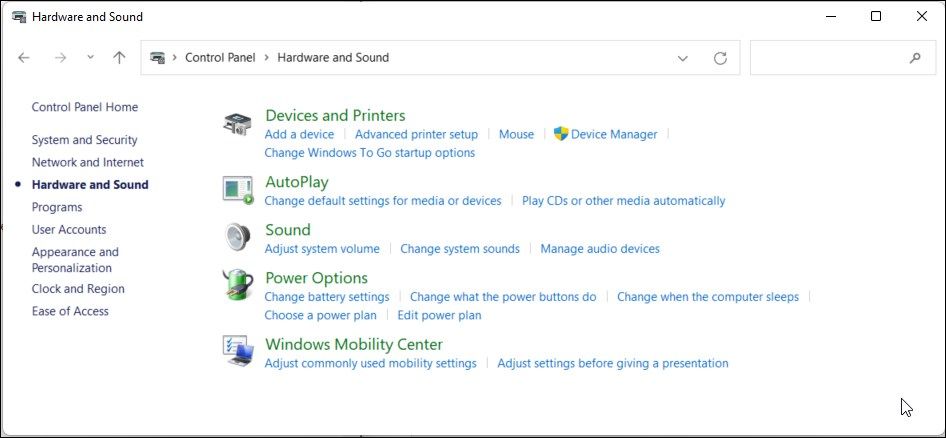Expand the address bar history dropdown
Image resolution: width=946 pixels, height=438 pixels.
(x=682, y=58)
